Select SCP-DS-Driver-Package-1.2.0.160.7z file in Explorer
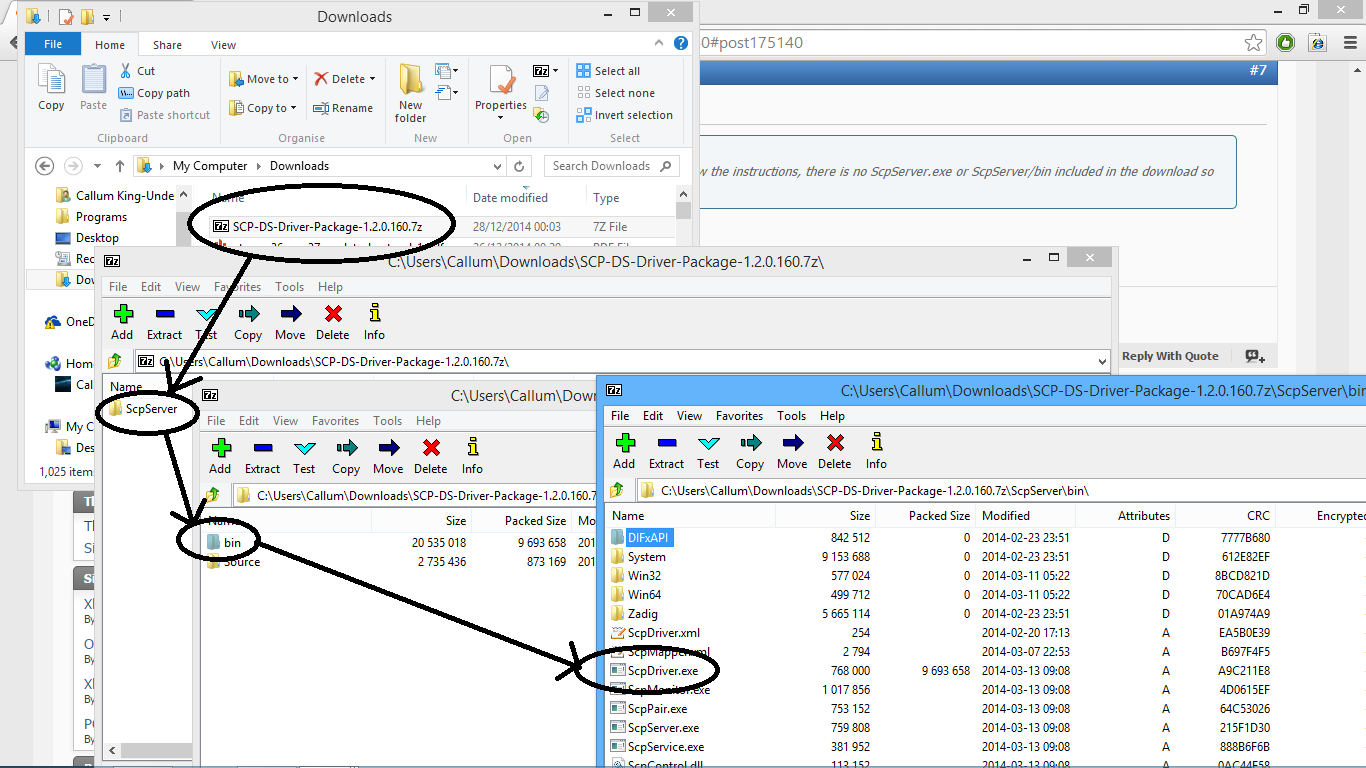1366x768 pixels. (317, 227)
